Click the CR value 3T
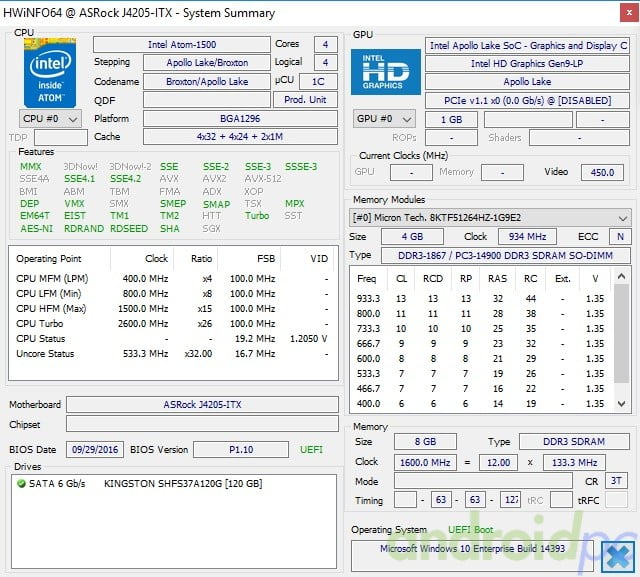 click(x=616, y=481)
